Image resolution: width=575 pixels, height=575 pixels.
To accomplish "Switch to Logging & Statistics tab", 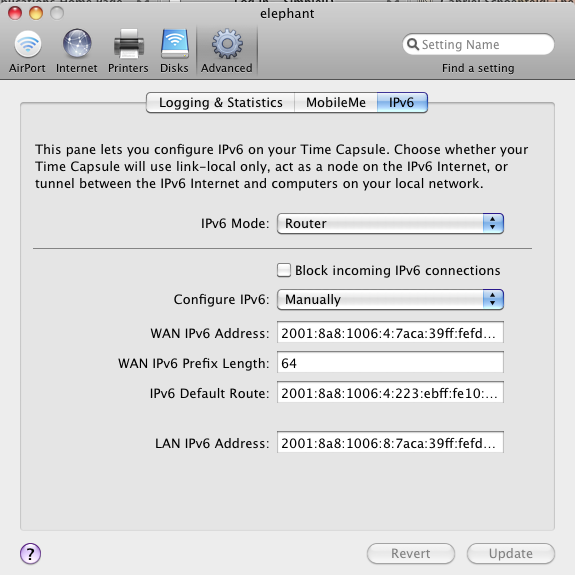I will click(220, 102).
